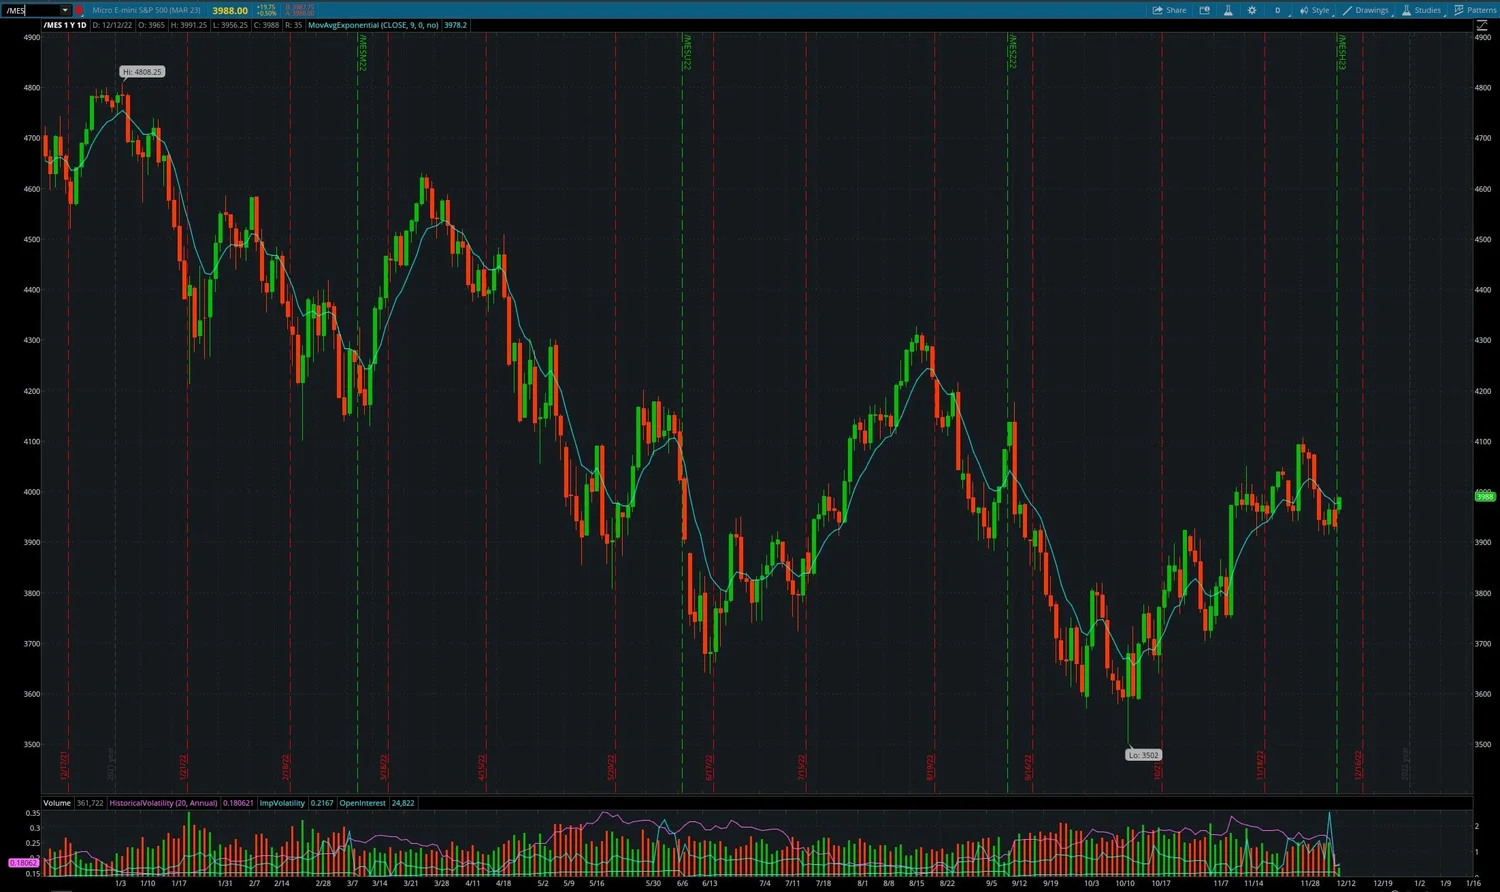
Task: Open the chart Style menu
Action: pyautogui.click(x=1320, y=10)
